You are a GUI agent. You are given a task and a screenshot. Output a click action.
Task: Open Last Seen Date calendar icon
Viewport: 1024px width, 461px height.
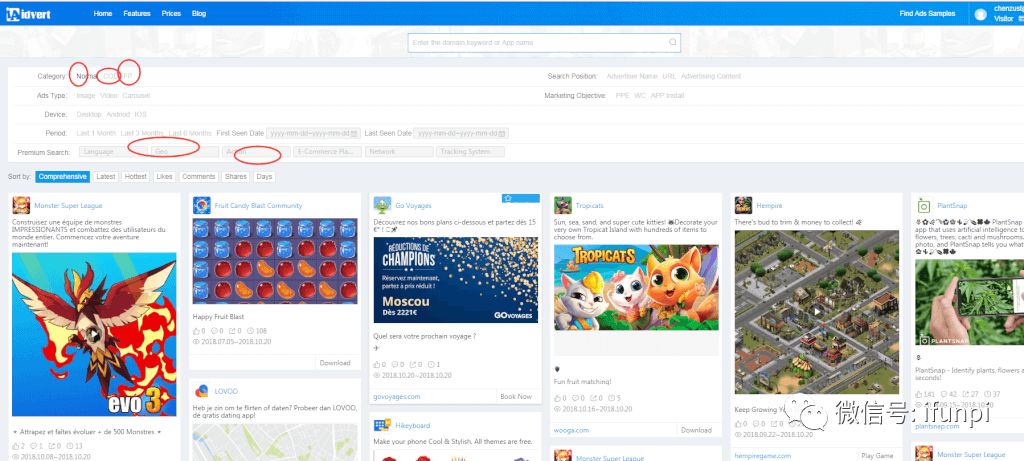click(x=502, y=133)
